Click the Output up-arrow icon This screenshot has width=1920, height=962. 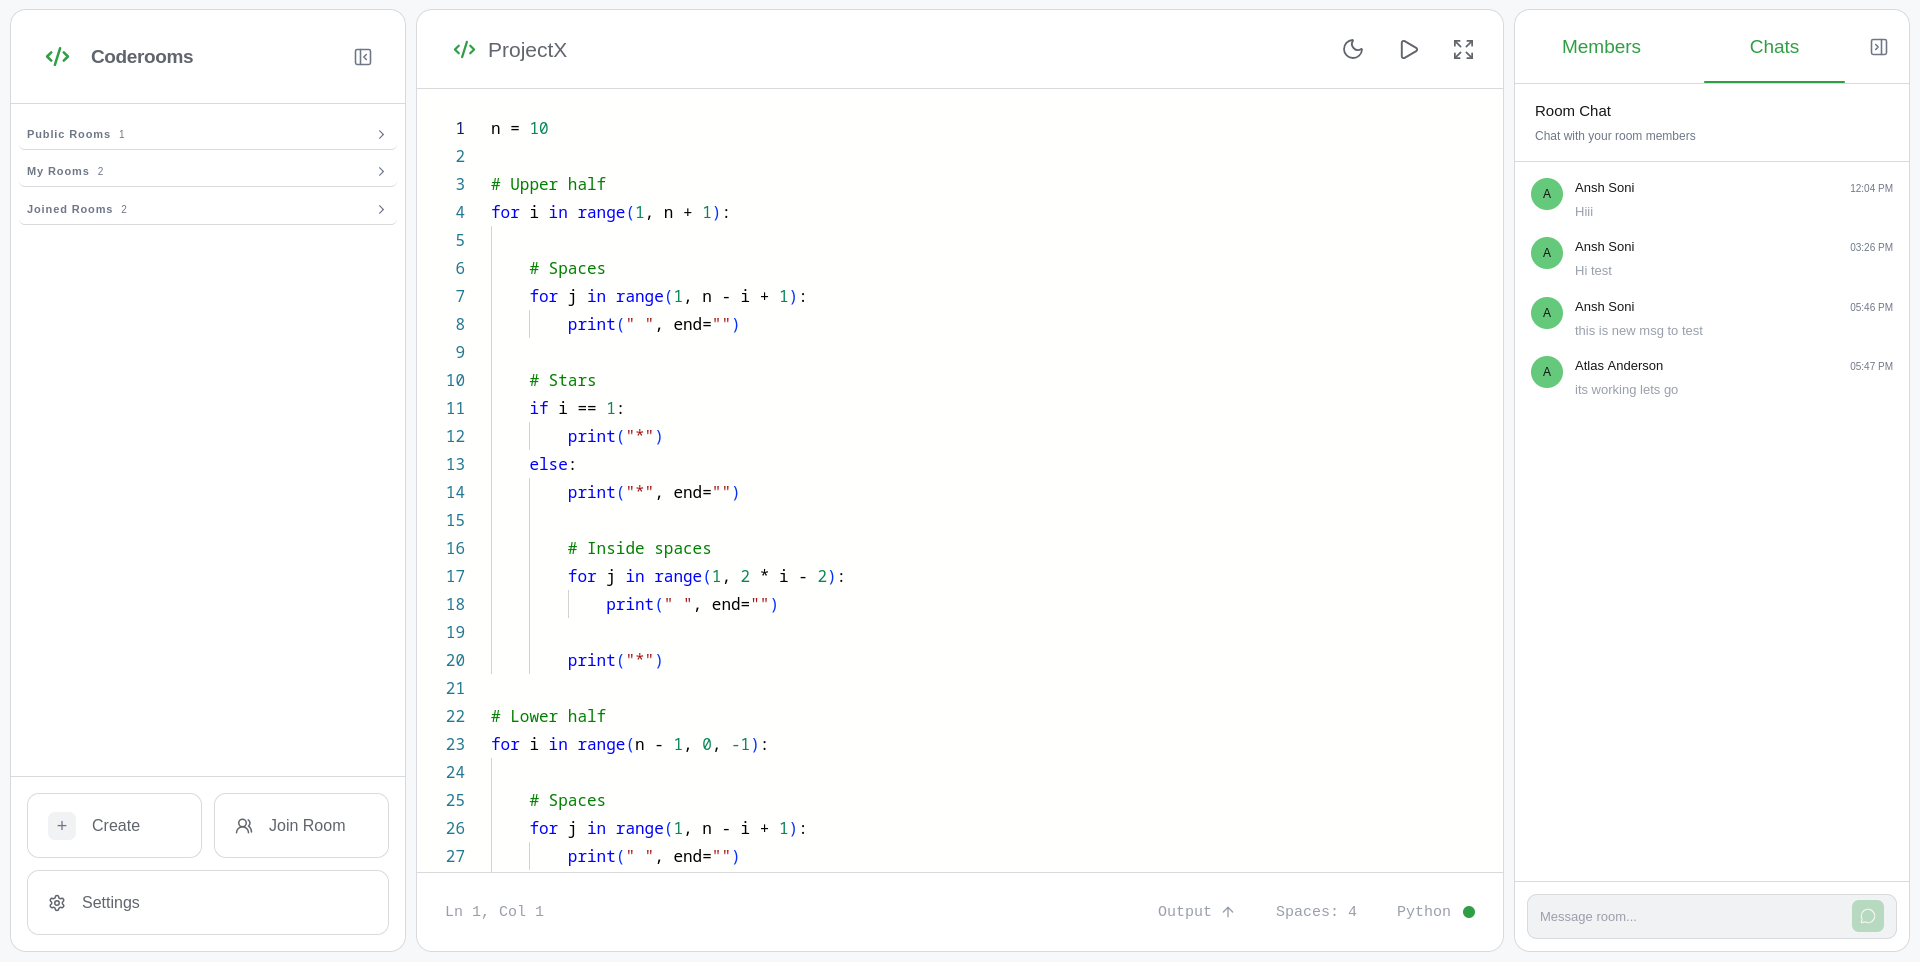1228,912
